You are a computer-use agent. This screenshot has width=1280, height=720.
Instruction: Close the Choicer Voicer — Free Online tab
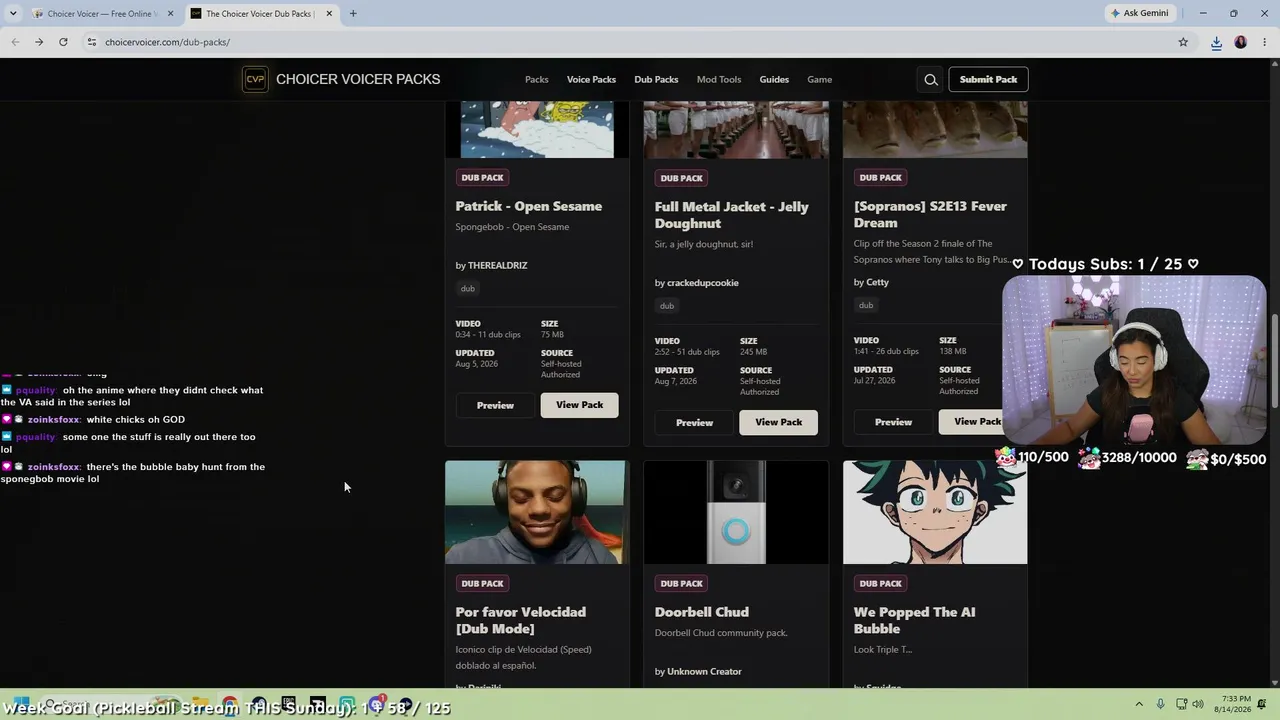170,14
